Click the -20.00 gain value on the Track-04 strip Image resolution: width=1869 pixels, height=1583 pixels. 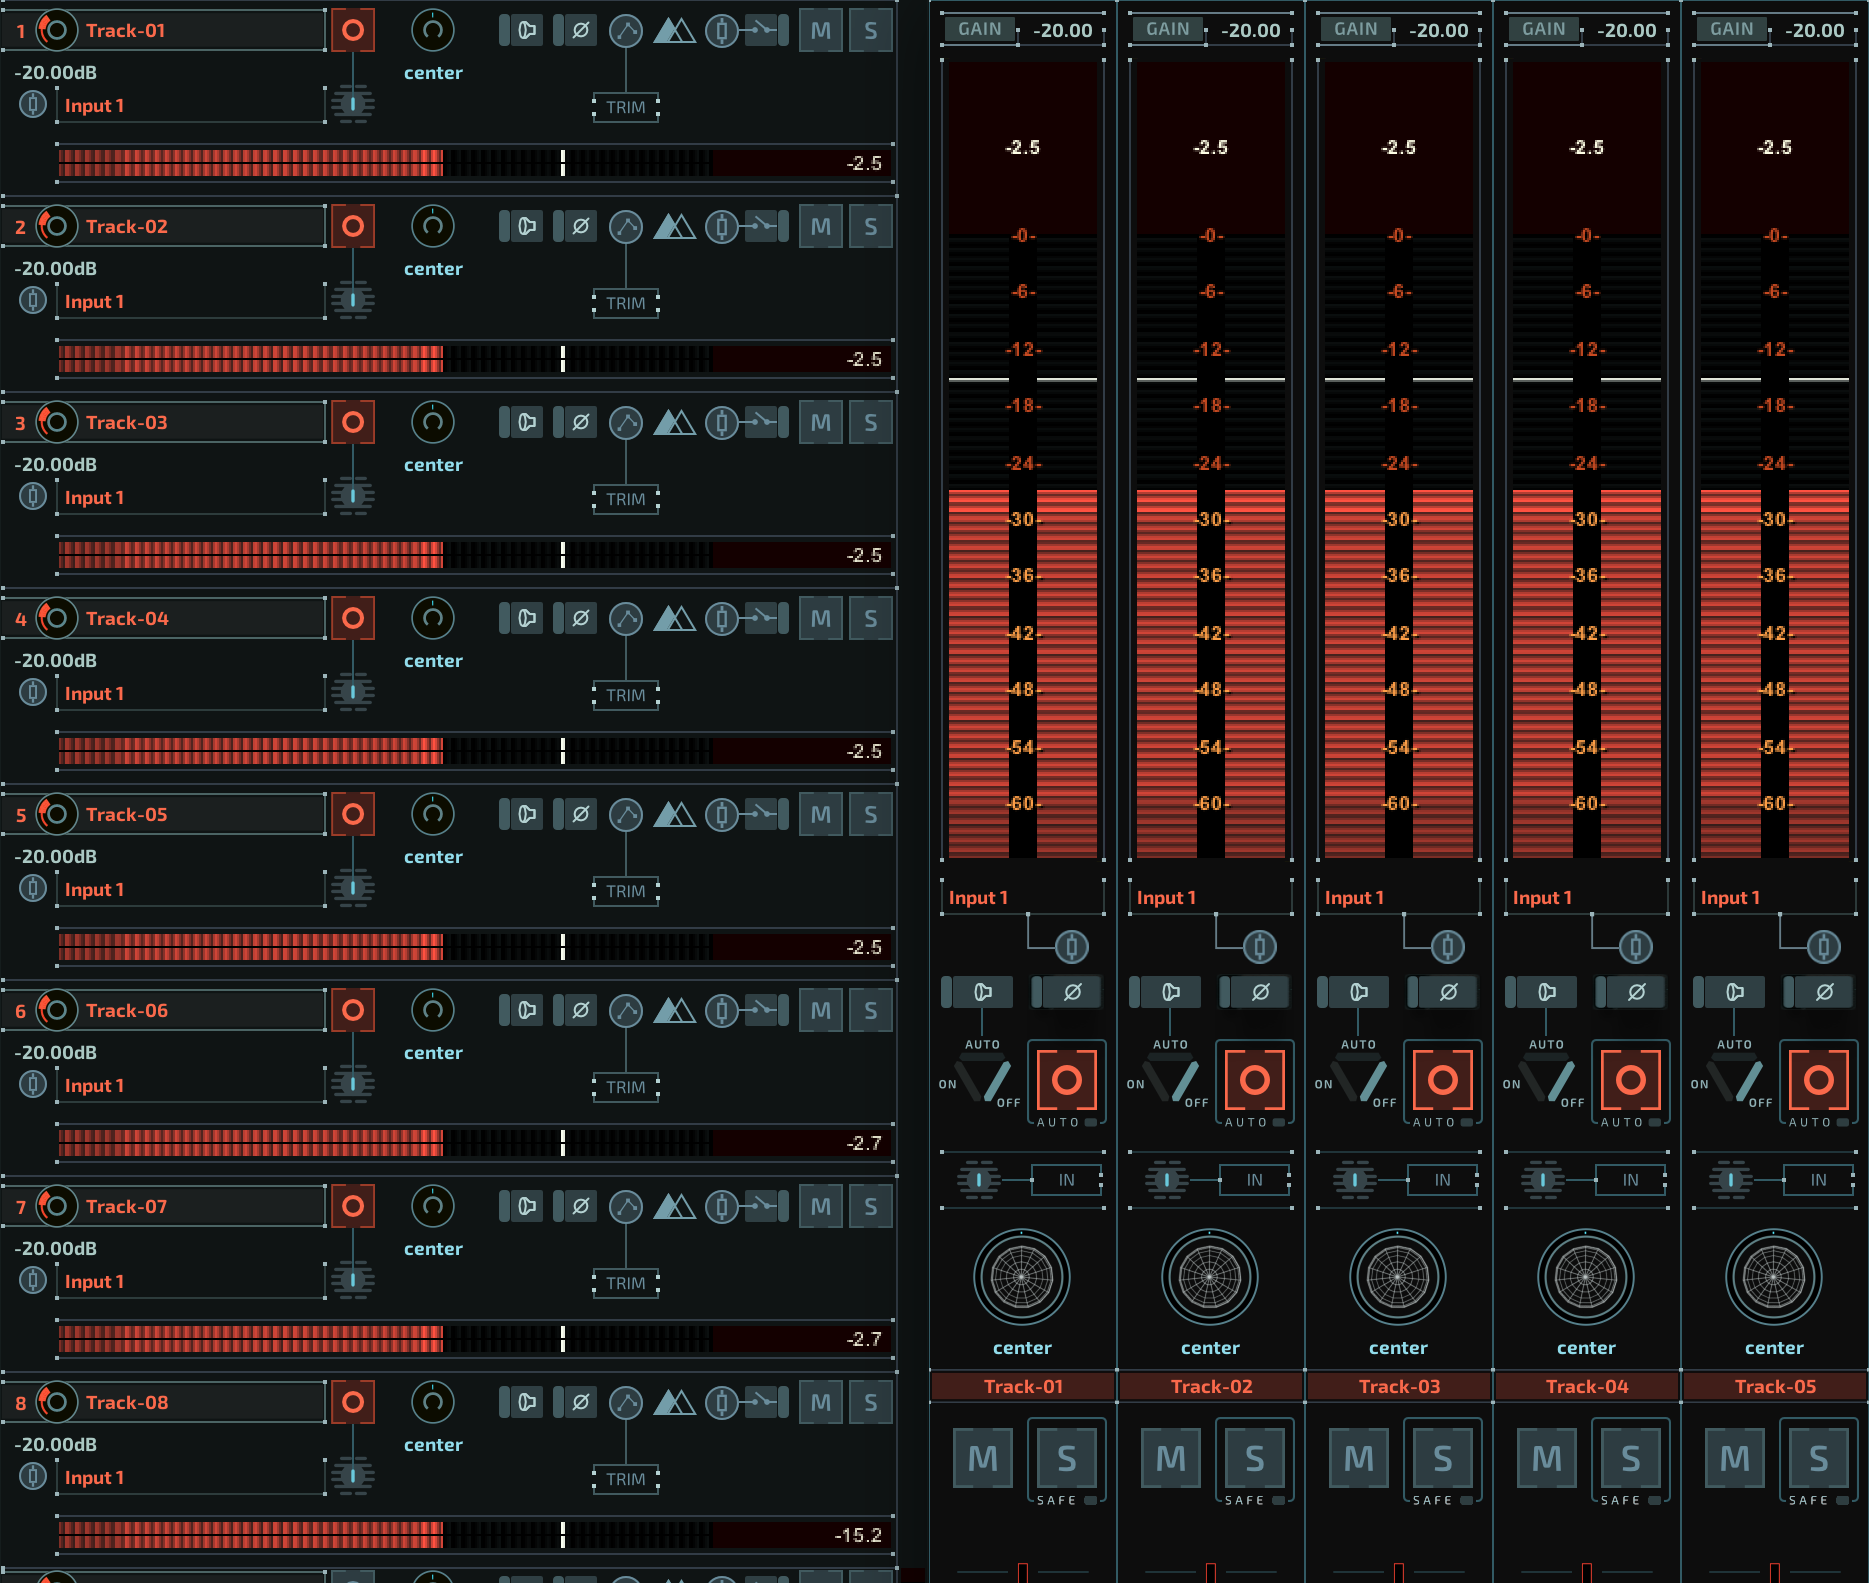(x=1627, y=30)
